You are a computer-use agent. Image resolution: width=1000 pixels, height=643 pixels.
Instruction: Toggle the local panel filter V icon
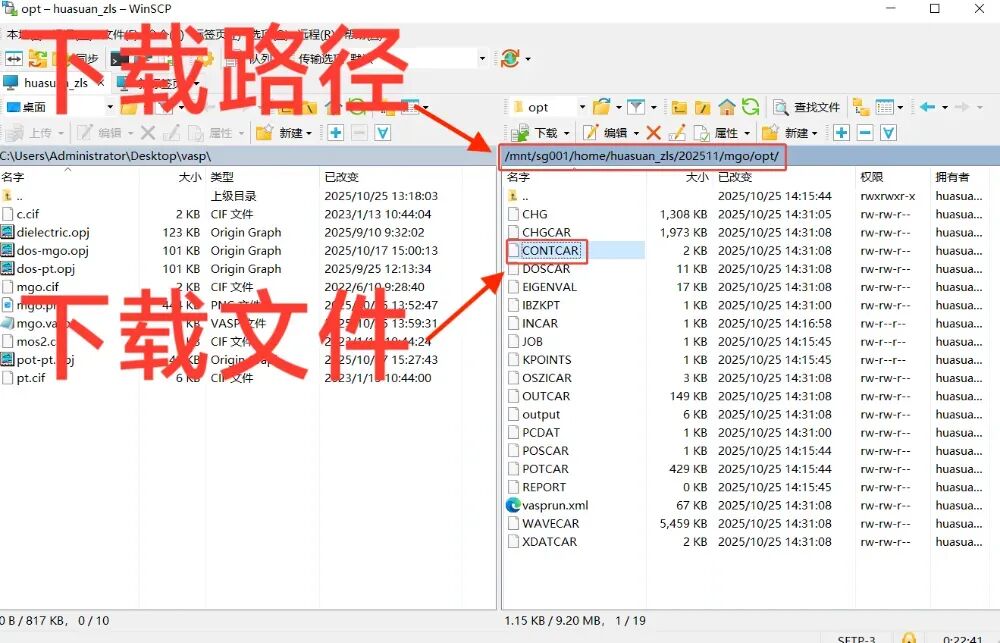tap(382, 132)
